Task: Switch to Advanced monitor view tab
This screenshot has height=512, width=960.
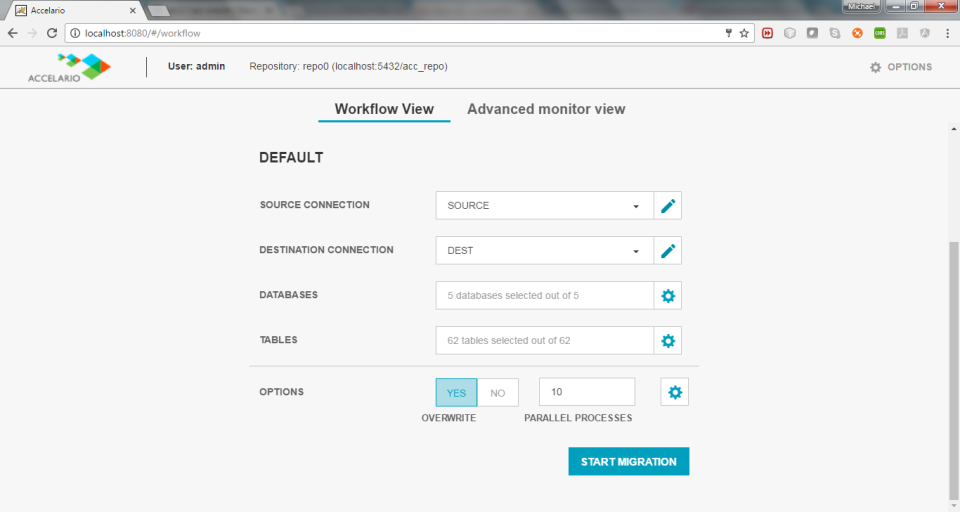Action: pyautogui.click(x=546, y=109)
